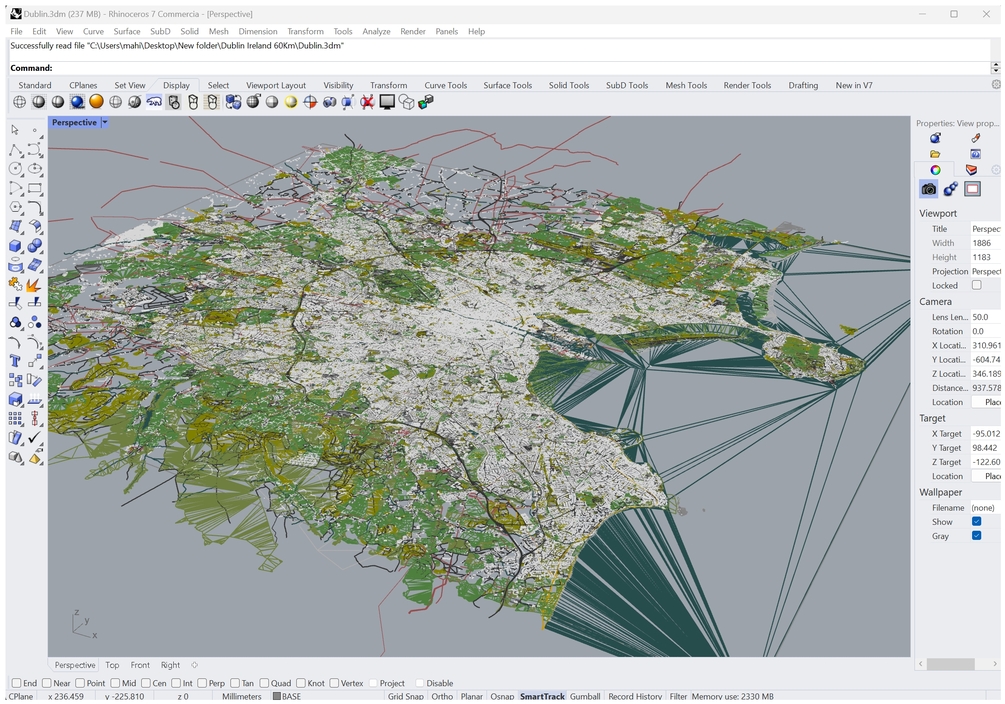Select the Text object tool
Image resolution: width=1005 pixels, height=704 pixels.
(x=16, y=361)
